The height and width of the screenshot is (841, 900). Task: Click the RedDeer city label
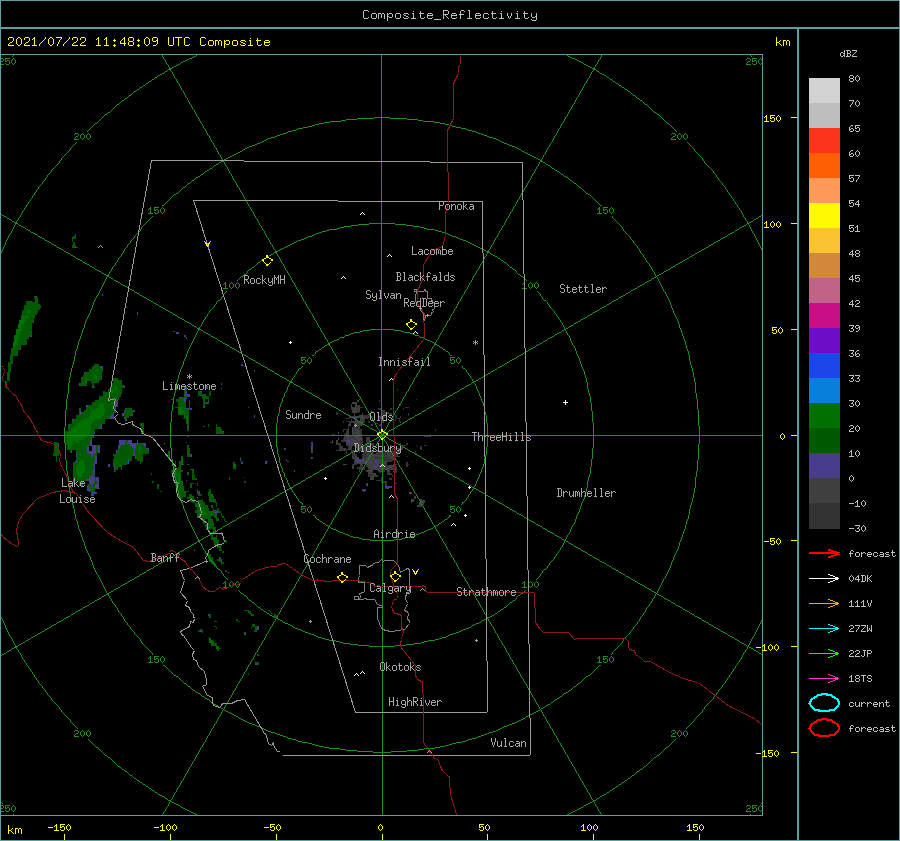tap(424, 303)
